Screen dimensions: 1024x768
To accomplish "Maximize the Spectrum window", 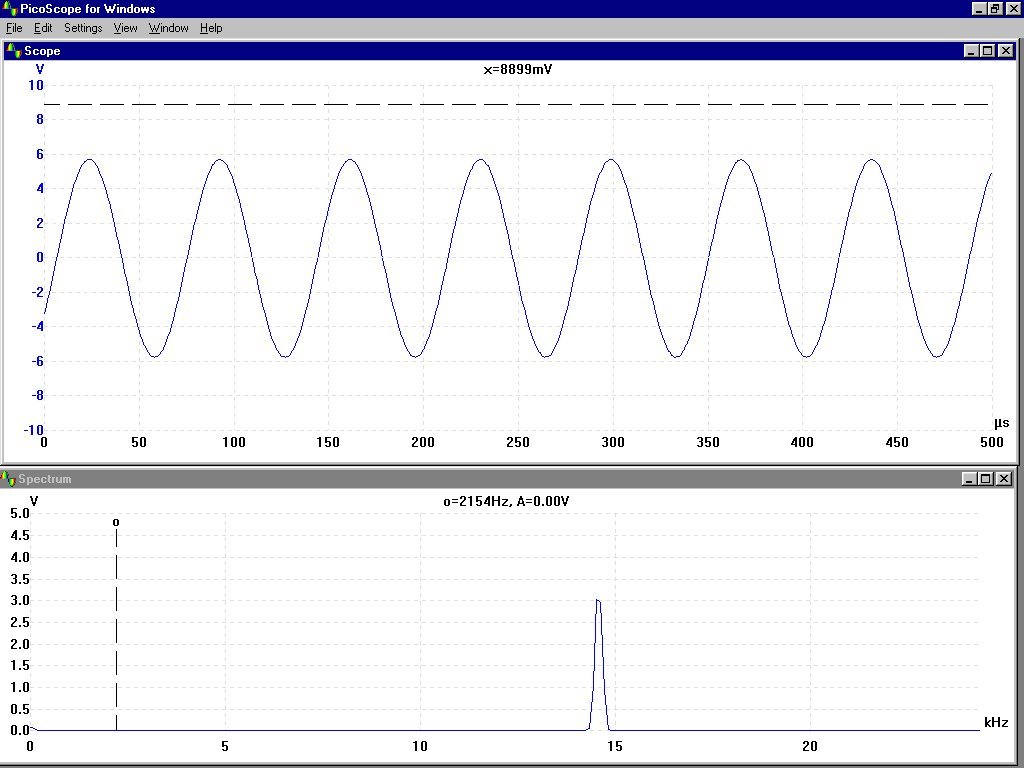I will [986, 479].
